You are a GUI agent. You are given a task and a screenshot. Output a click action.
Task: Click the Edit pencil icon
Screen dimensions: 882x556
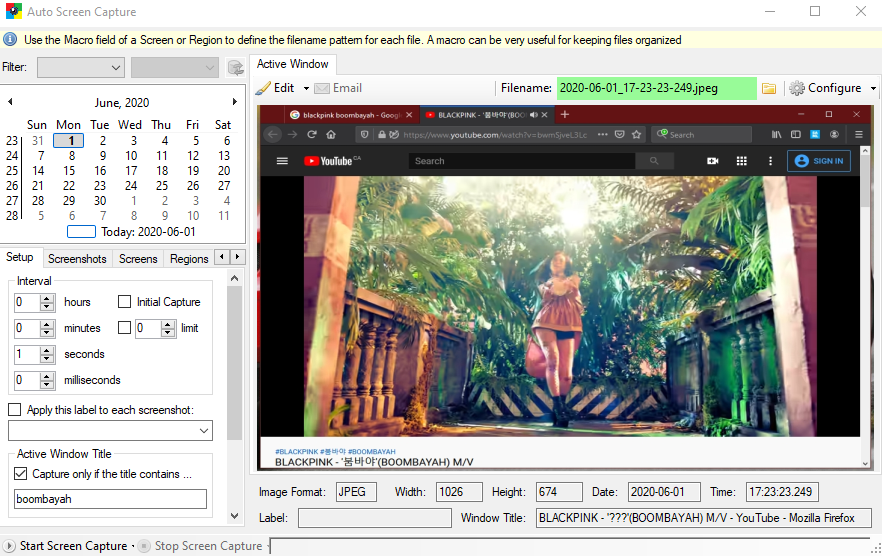[x=263, y=88]
